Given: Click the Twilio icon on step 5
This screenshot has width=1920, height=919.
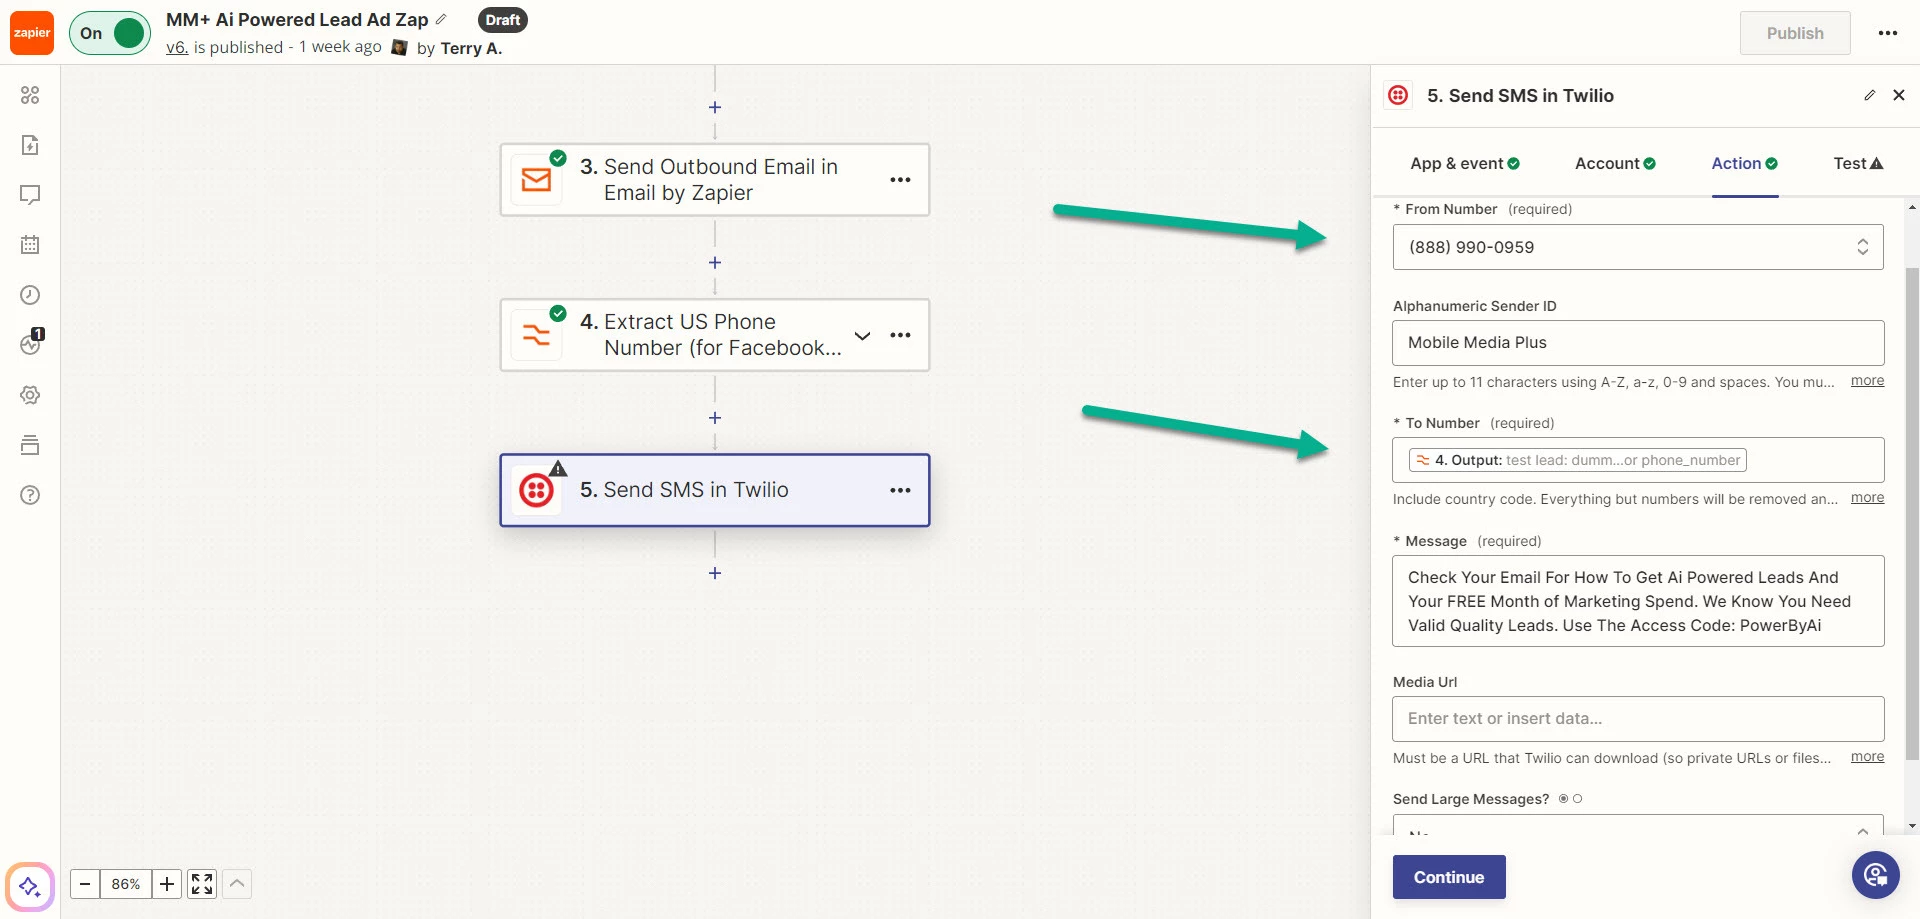Looking at the screenshot, I should point(537,490).
